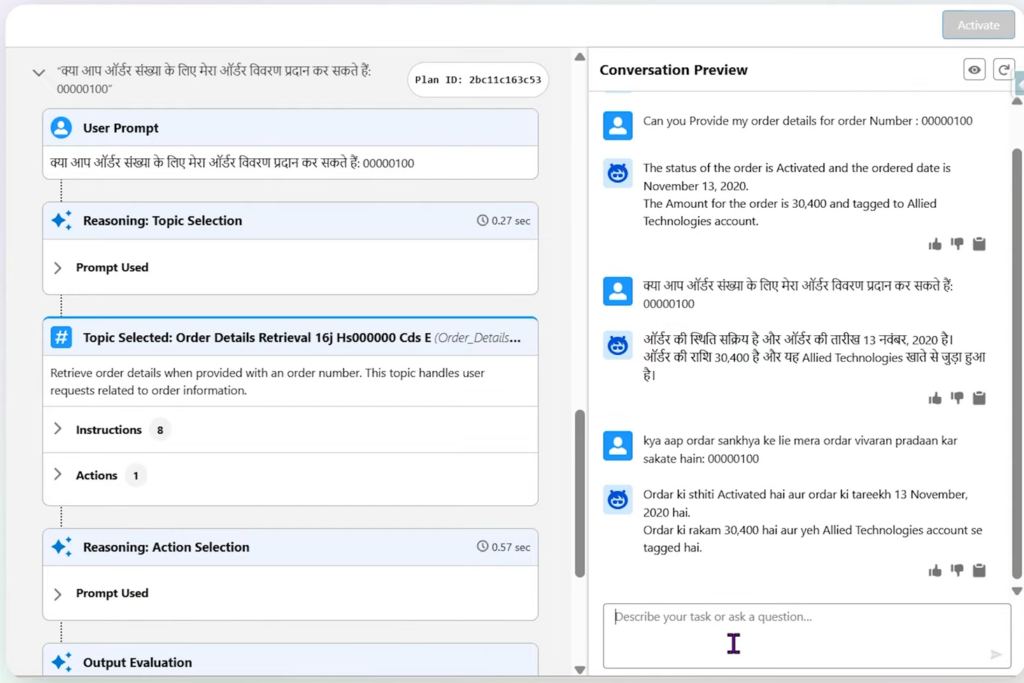1024x683 pixels.
Task: Click the Reasoning: Action Selection sparkle icon
Action: [x=61, y=547]
